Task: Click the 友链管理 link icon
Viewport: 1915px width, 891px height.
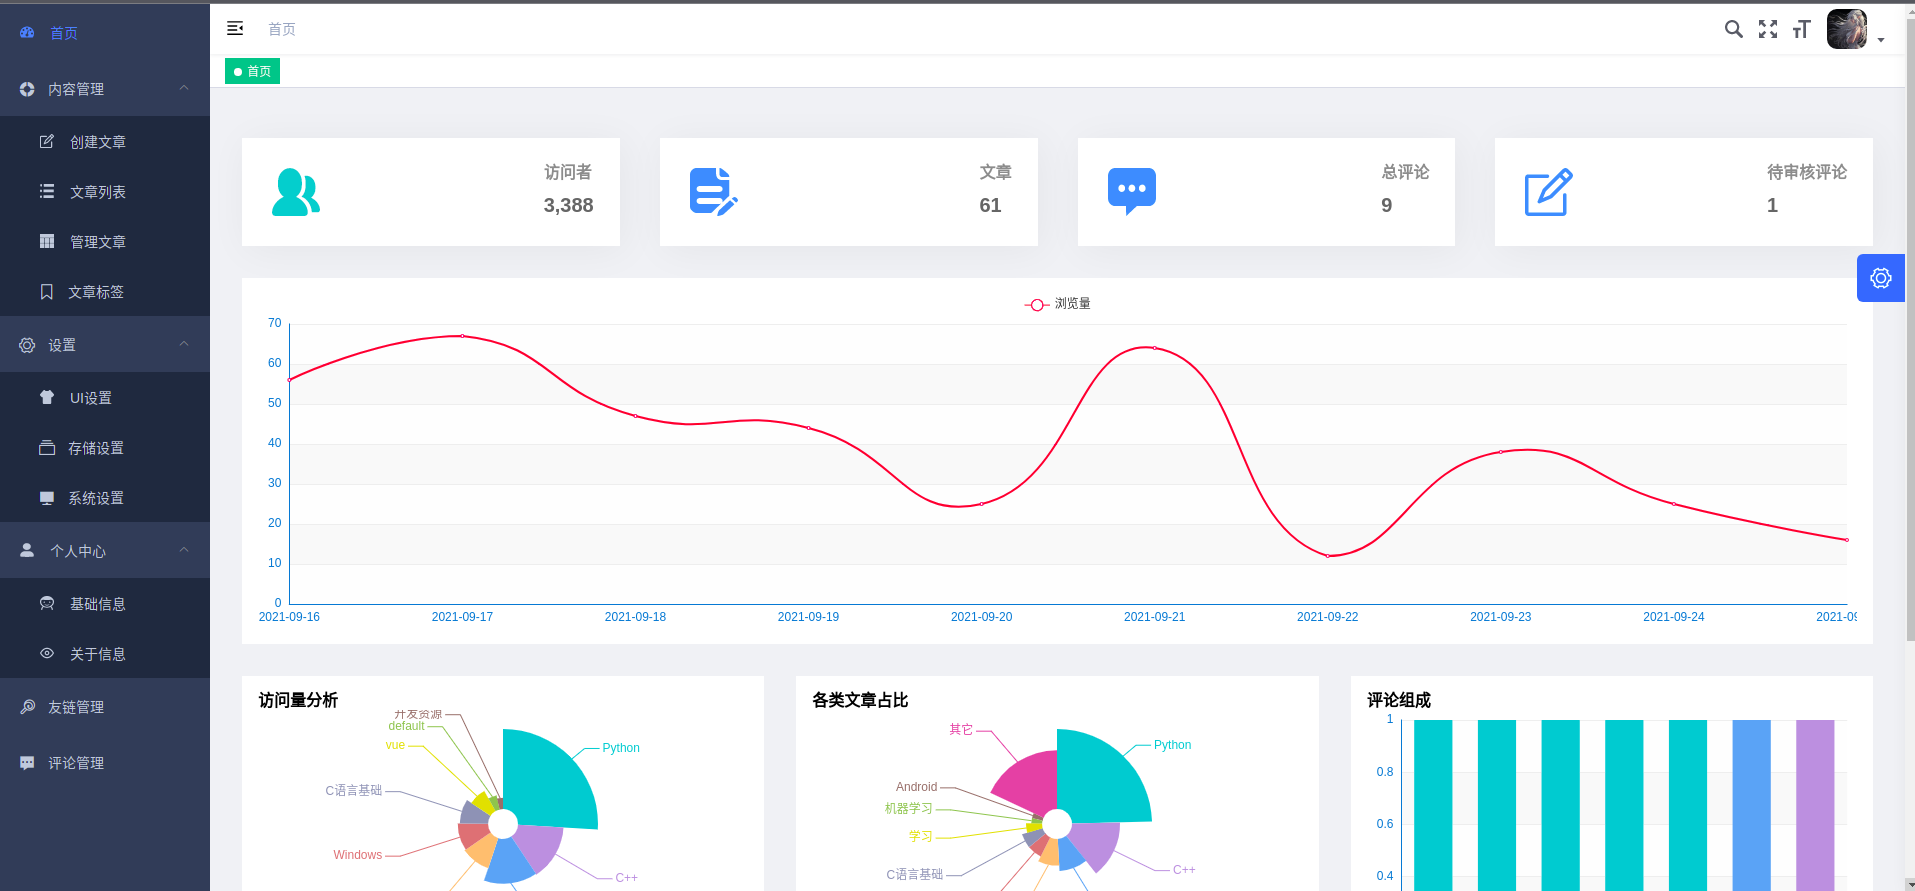Action: click(28, 706)
